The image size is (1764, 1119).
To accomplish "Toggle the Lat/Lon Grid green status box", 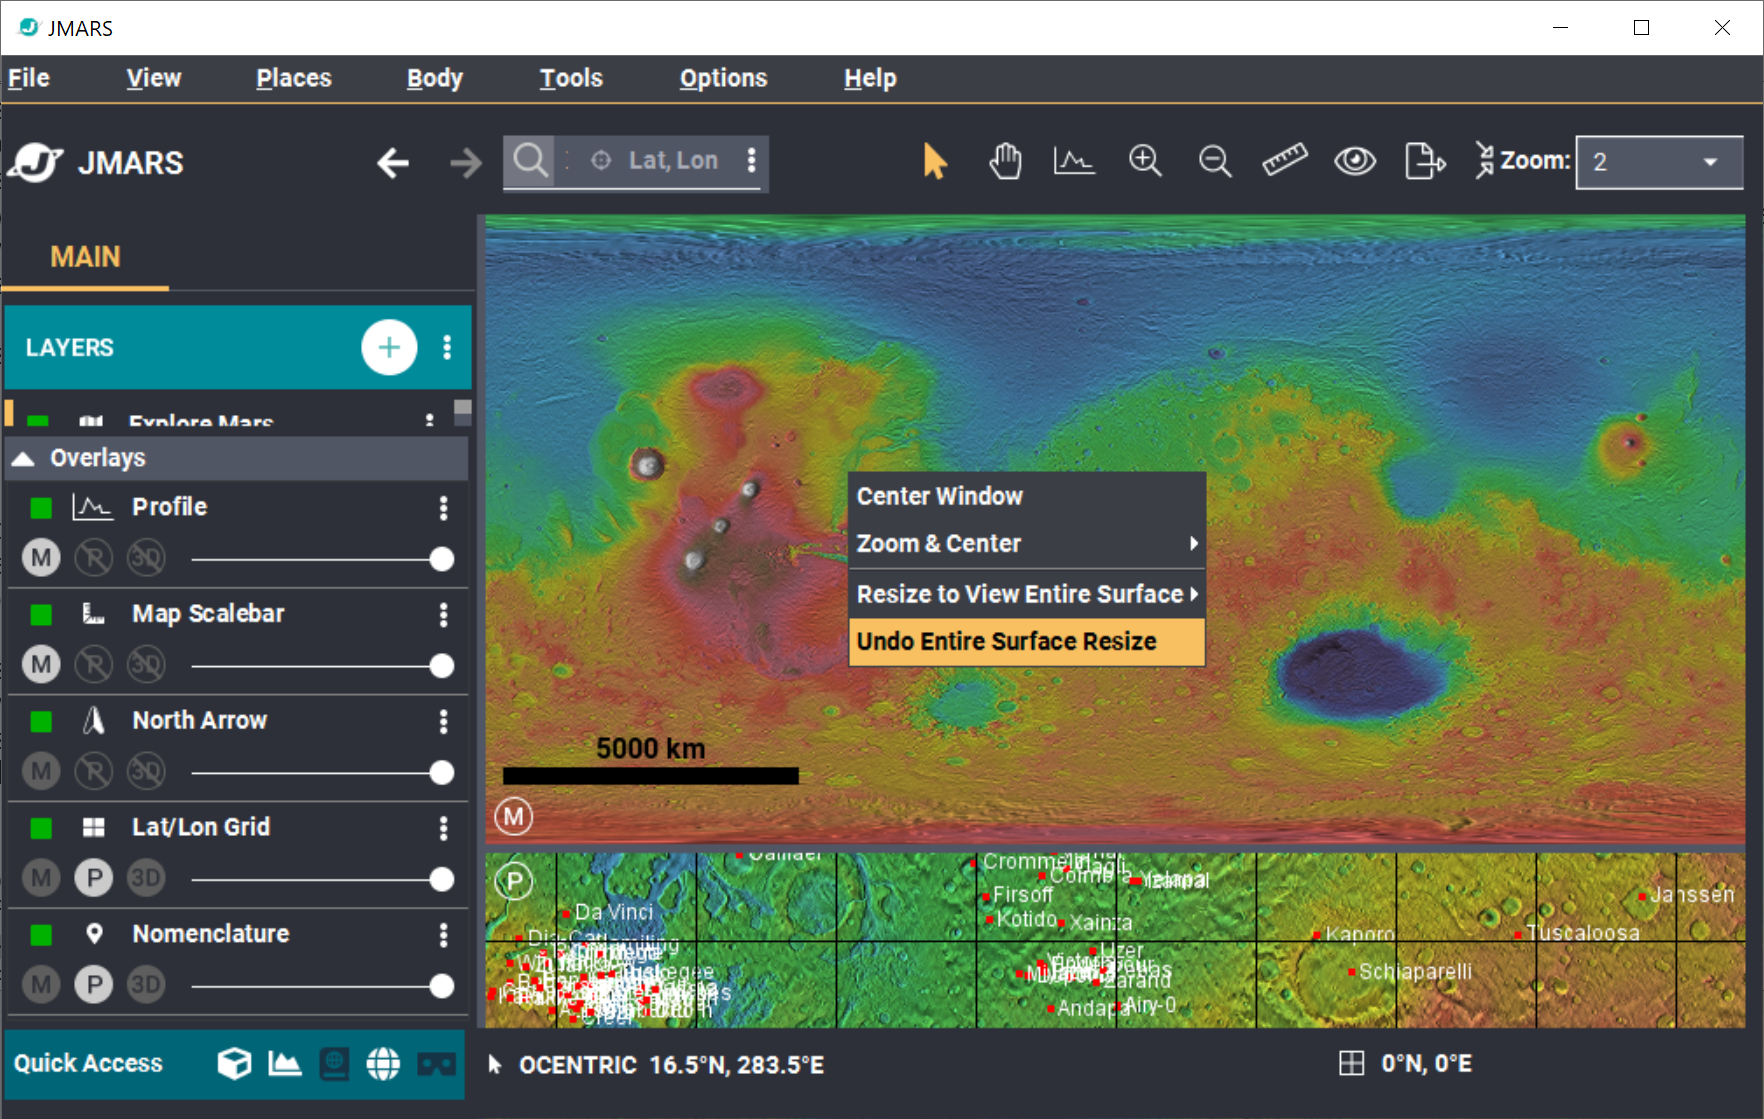I will point(41,828).
